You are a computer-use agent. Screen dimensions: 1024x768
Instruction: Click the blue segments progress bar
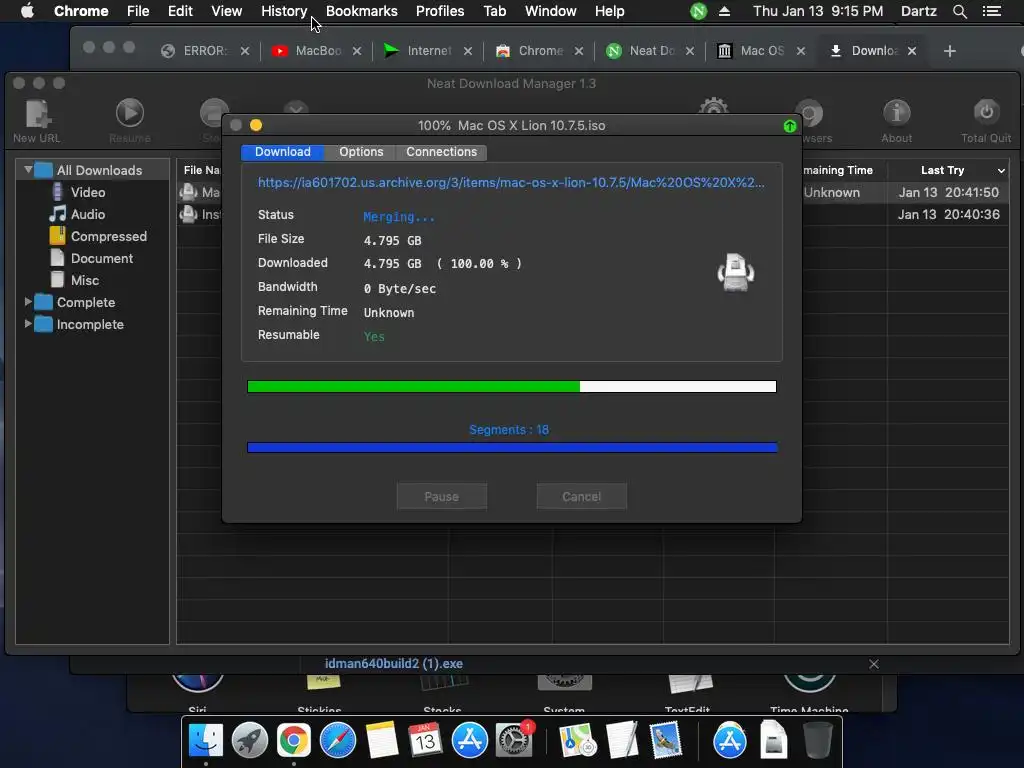(x=512, y=447)
